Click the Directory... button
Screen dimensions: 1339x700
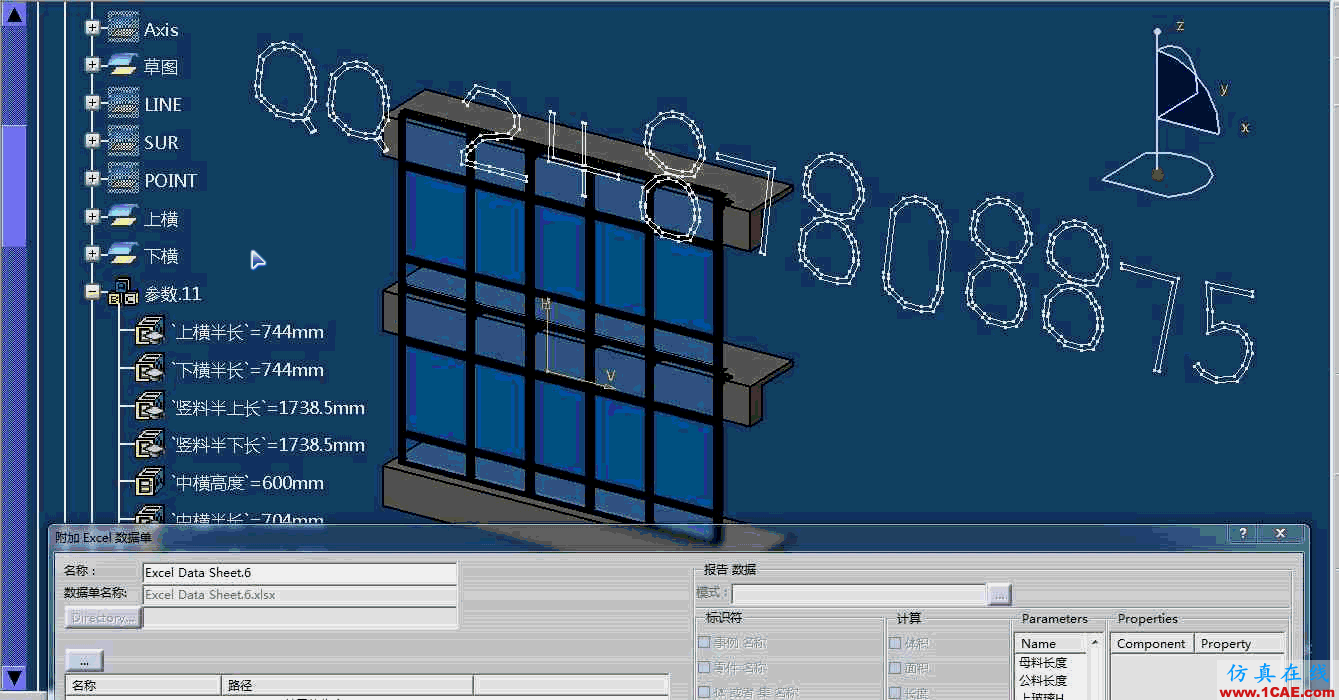[103, 618]
